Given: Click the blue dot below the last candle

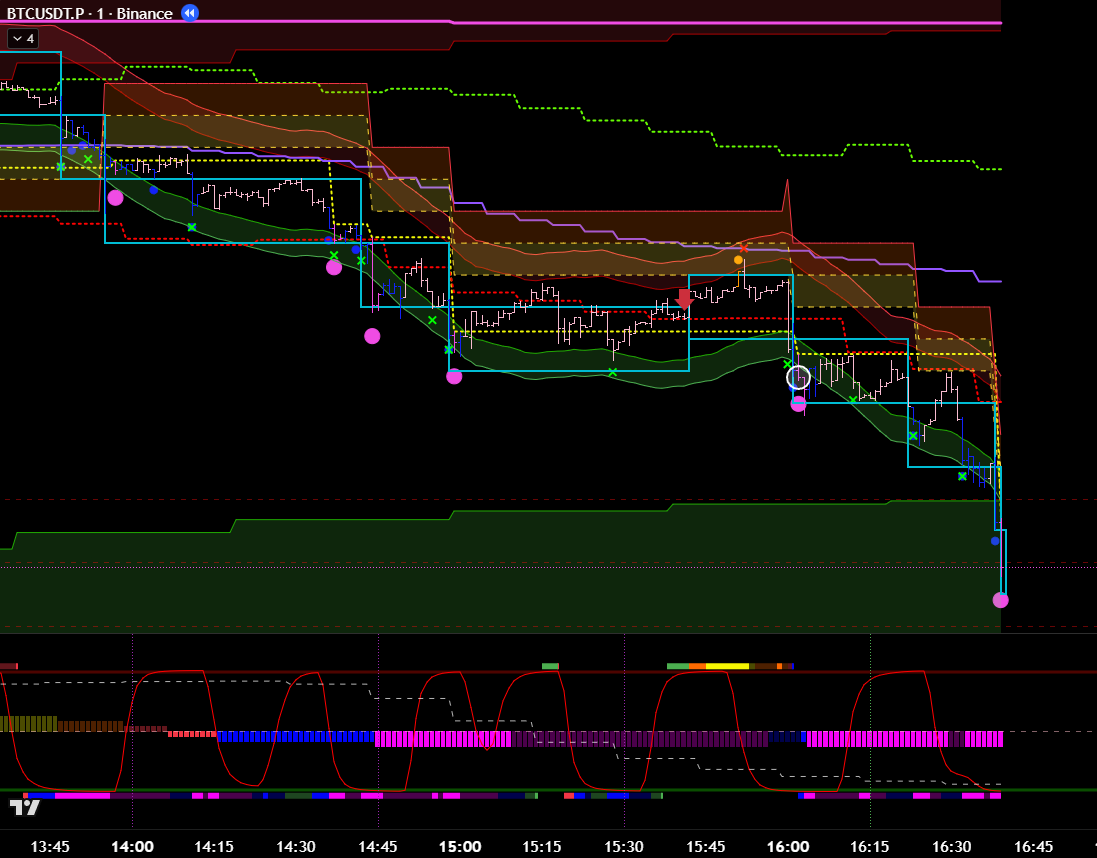Looking at the screenshot, I should pos(995,541).
